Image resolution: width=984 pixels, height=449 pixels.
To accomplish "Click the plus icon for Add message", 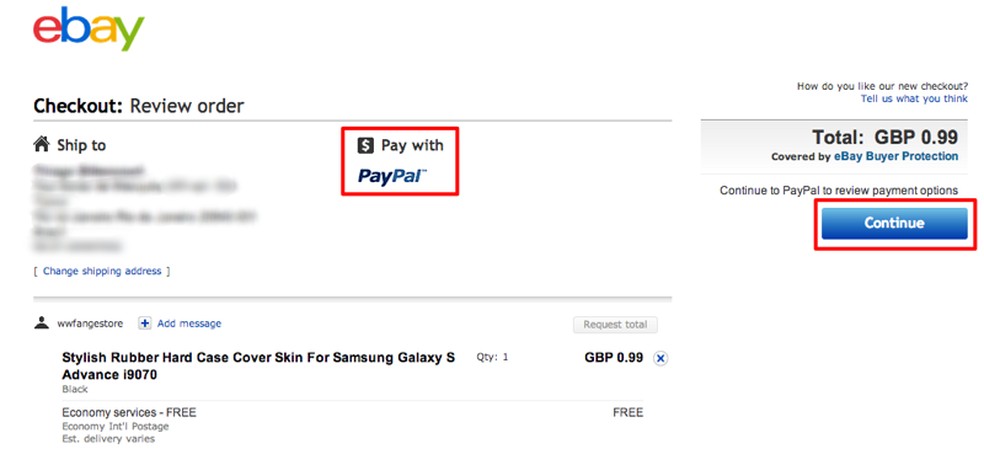I will pyautogui.click(x=145, y=323).
